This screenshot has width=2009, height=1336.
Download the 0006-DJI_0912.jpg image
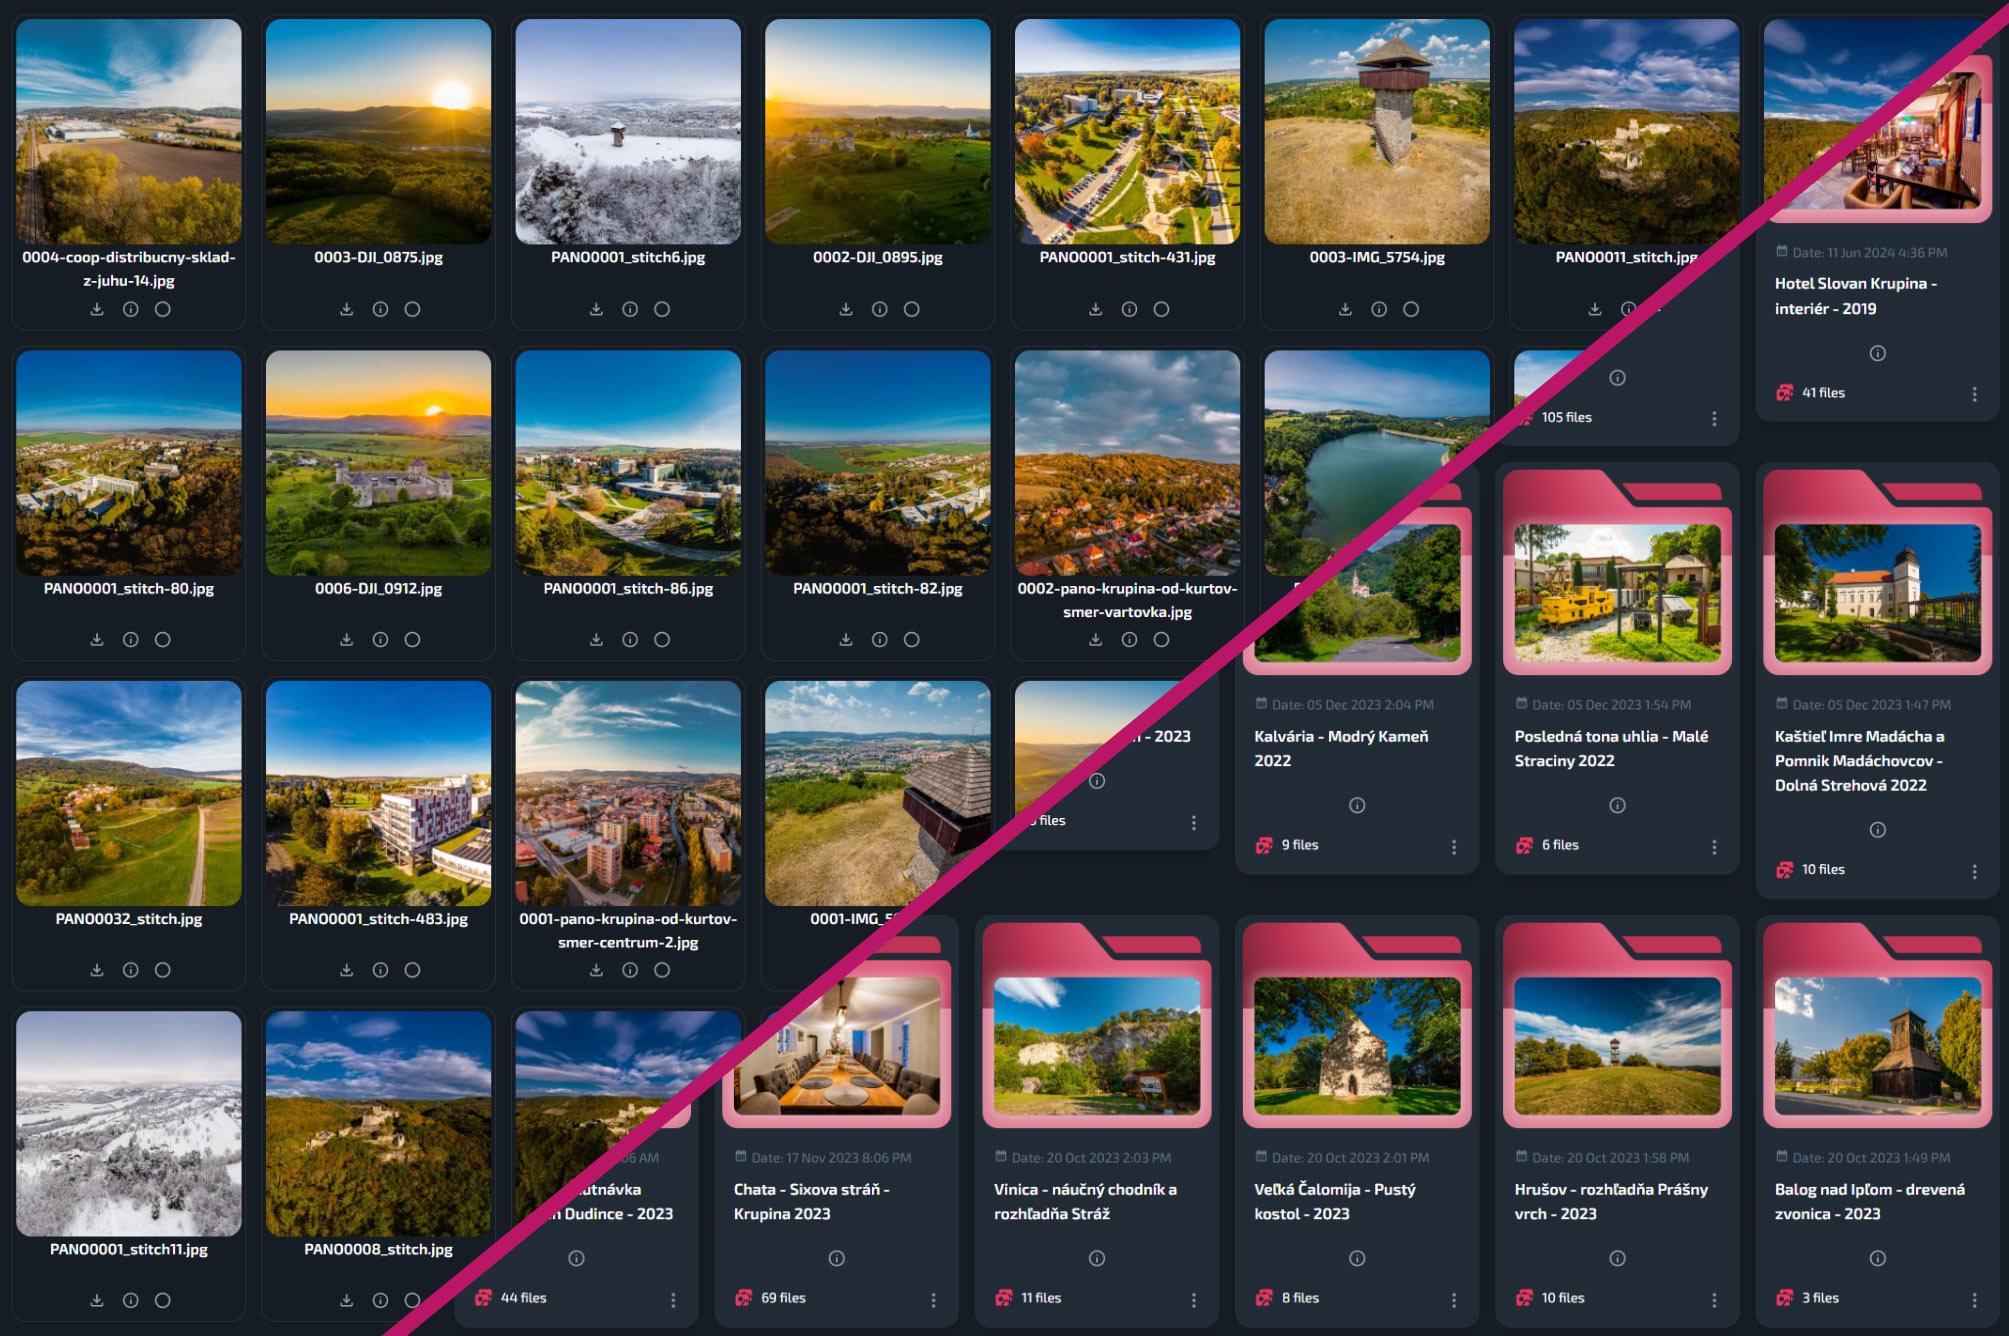346,639
